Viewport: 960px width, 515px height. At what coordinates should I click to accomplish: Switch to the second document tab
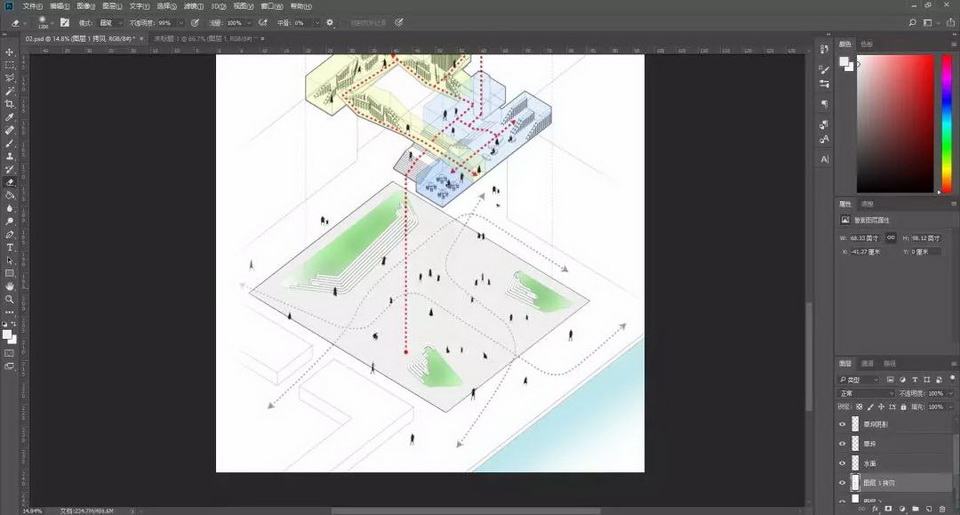coord(206,38)
